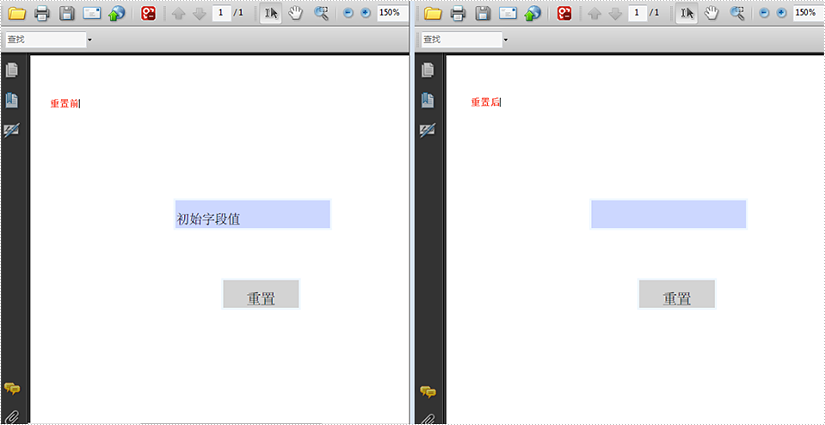Open Attachments paperclip panel in left window
The image size is (825, 425).
point(12,416)
